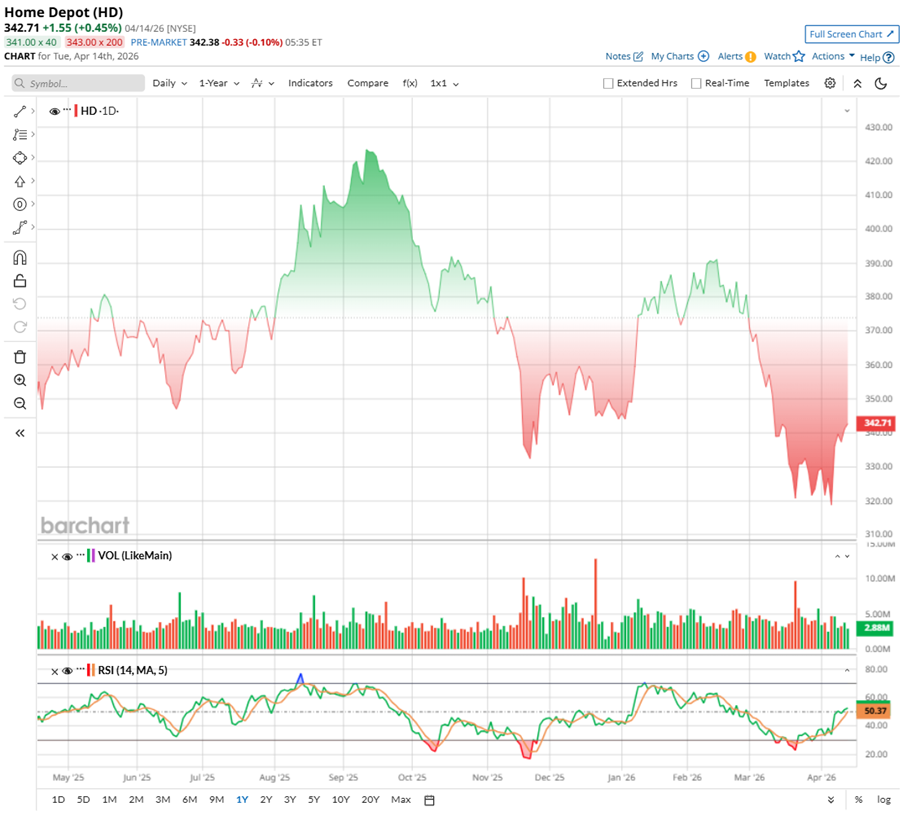Switch to dark mode moon icon
The width and height of the screenshot is (903, 815).
point(881,84)
